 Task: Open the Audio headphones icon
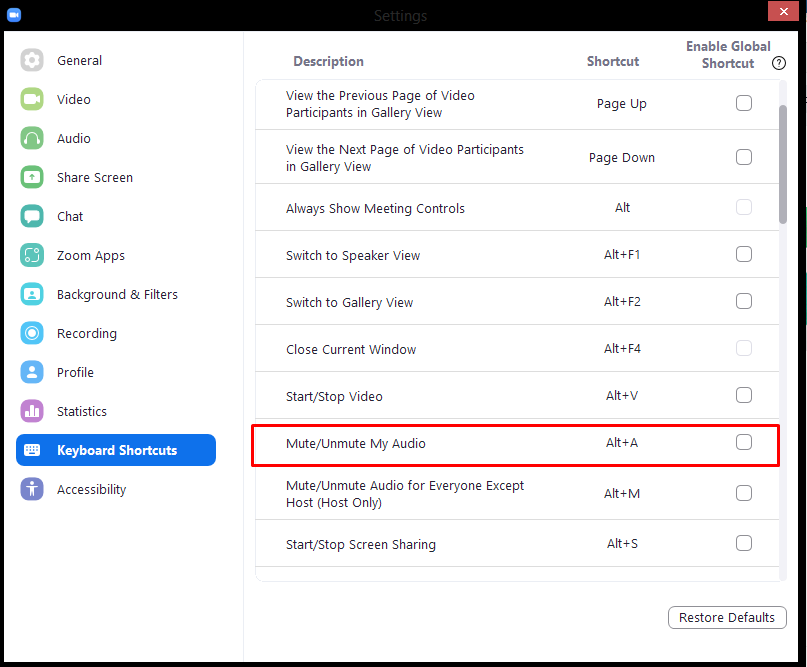point(32,138)
